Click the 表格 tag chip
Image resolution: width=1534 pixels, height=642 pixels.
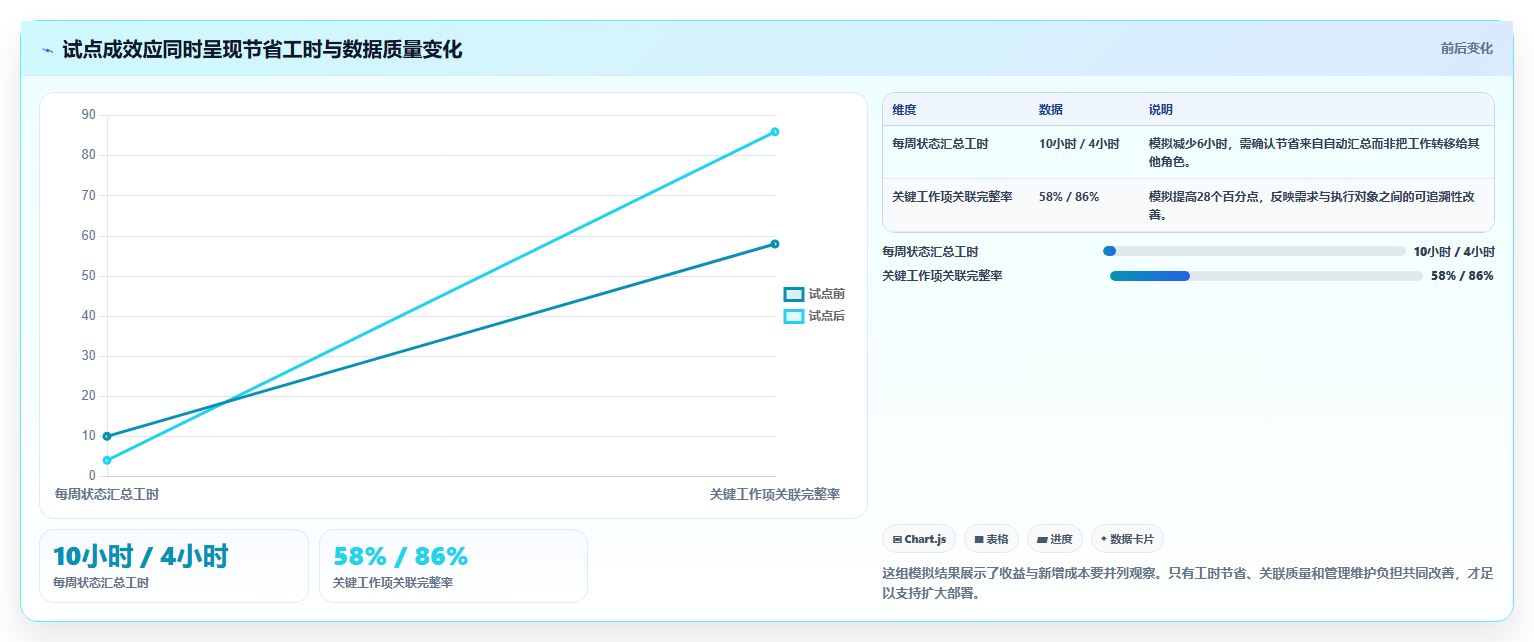(991, 539)
